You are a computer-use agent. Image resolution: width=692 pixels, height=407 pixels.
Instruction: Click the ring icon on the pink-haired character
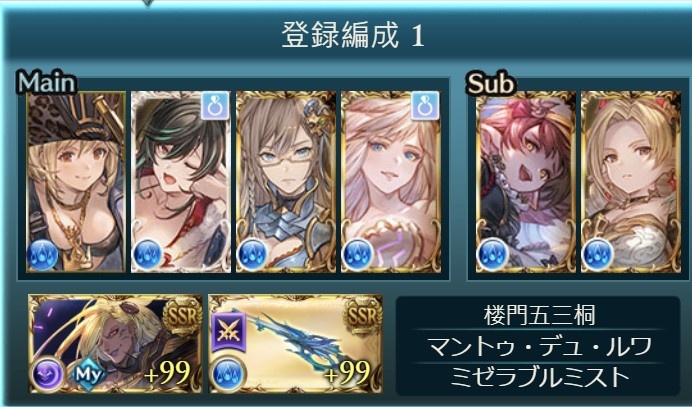point(425,106)
